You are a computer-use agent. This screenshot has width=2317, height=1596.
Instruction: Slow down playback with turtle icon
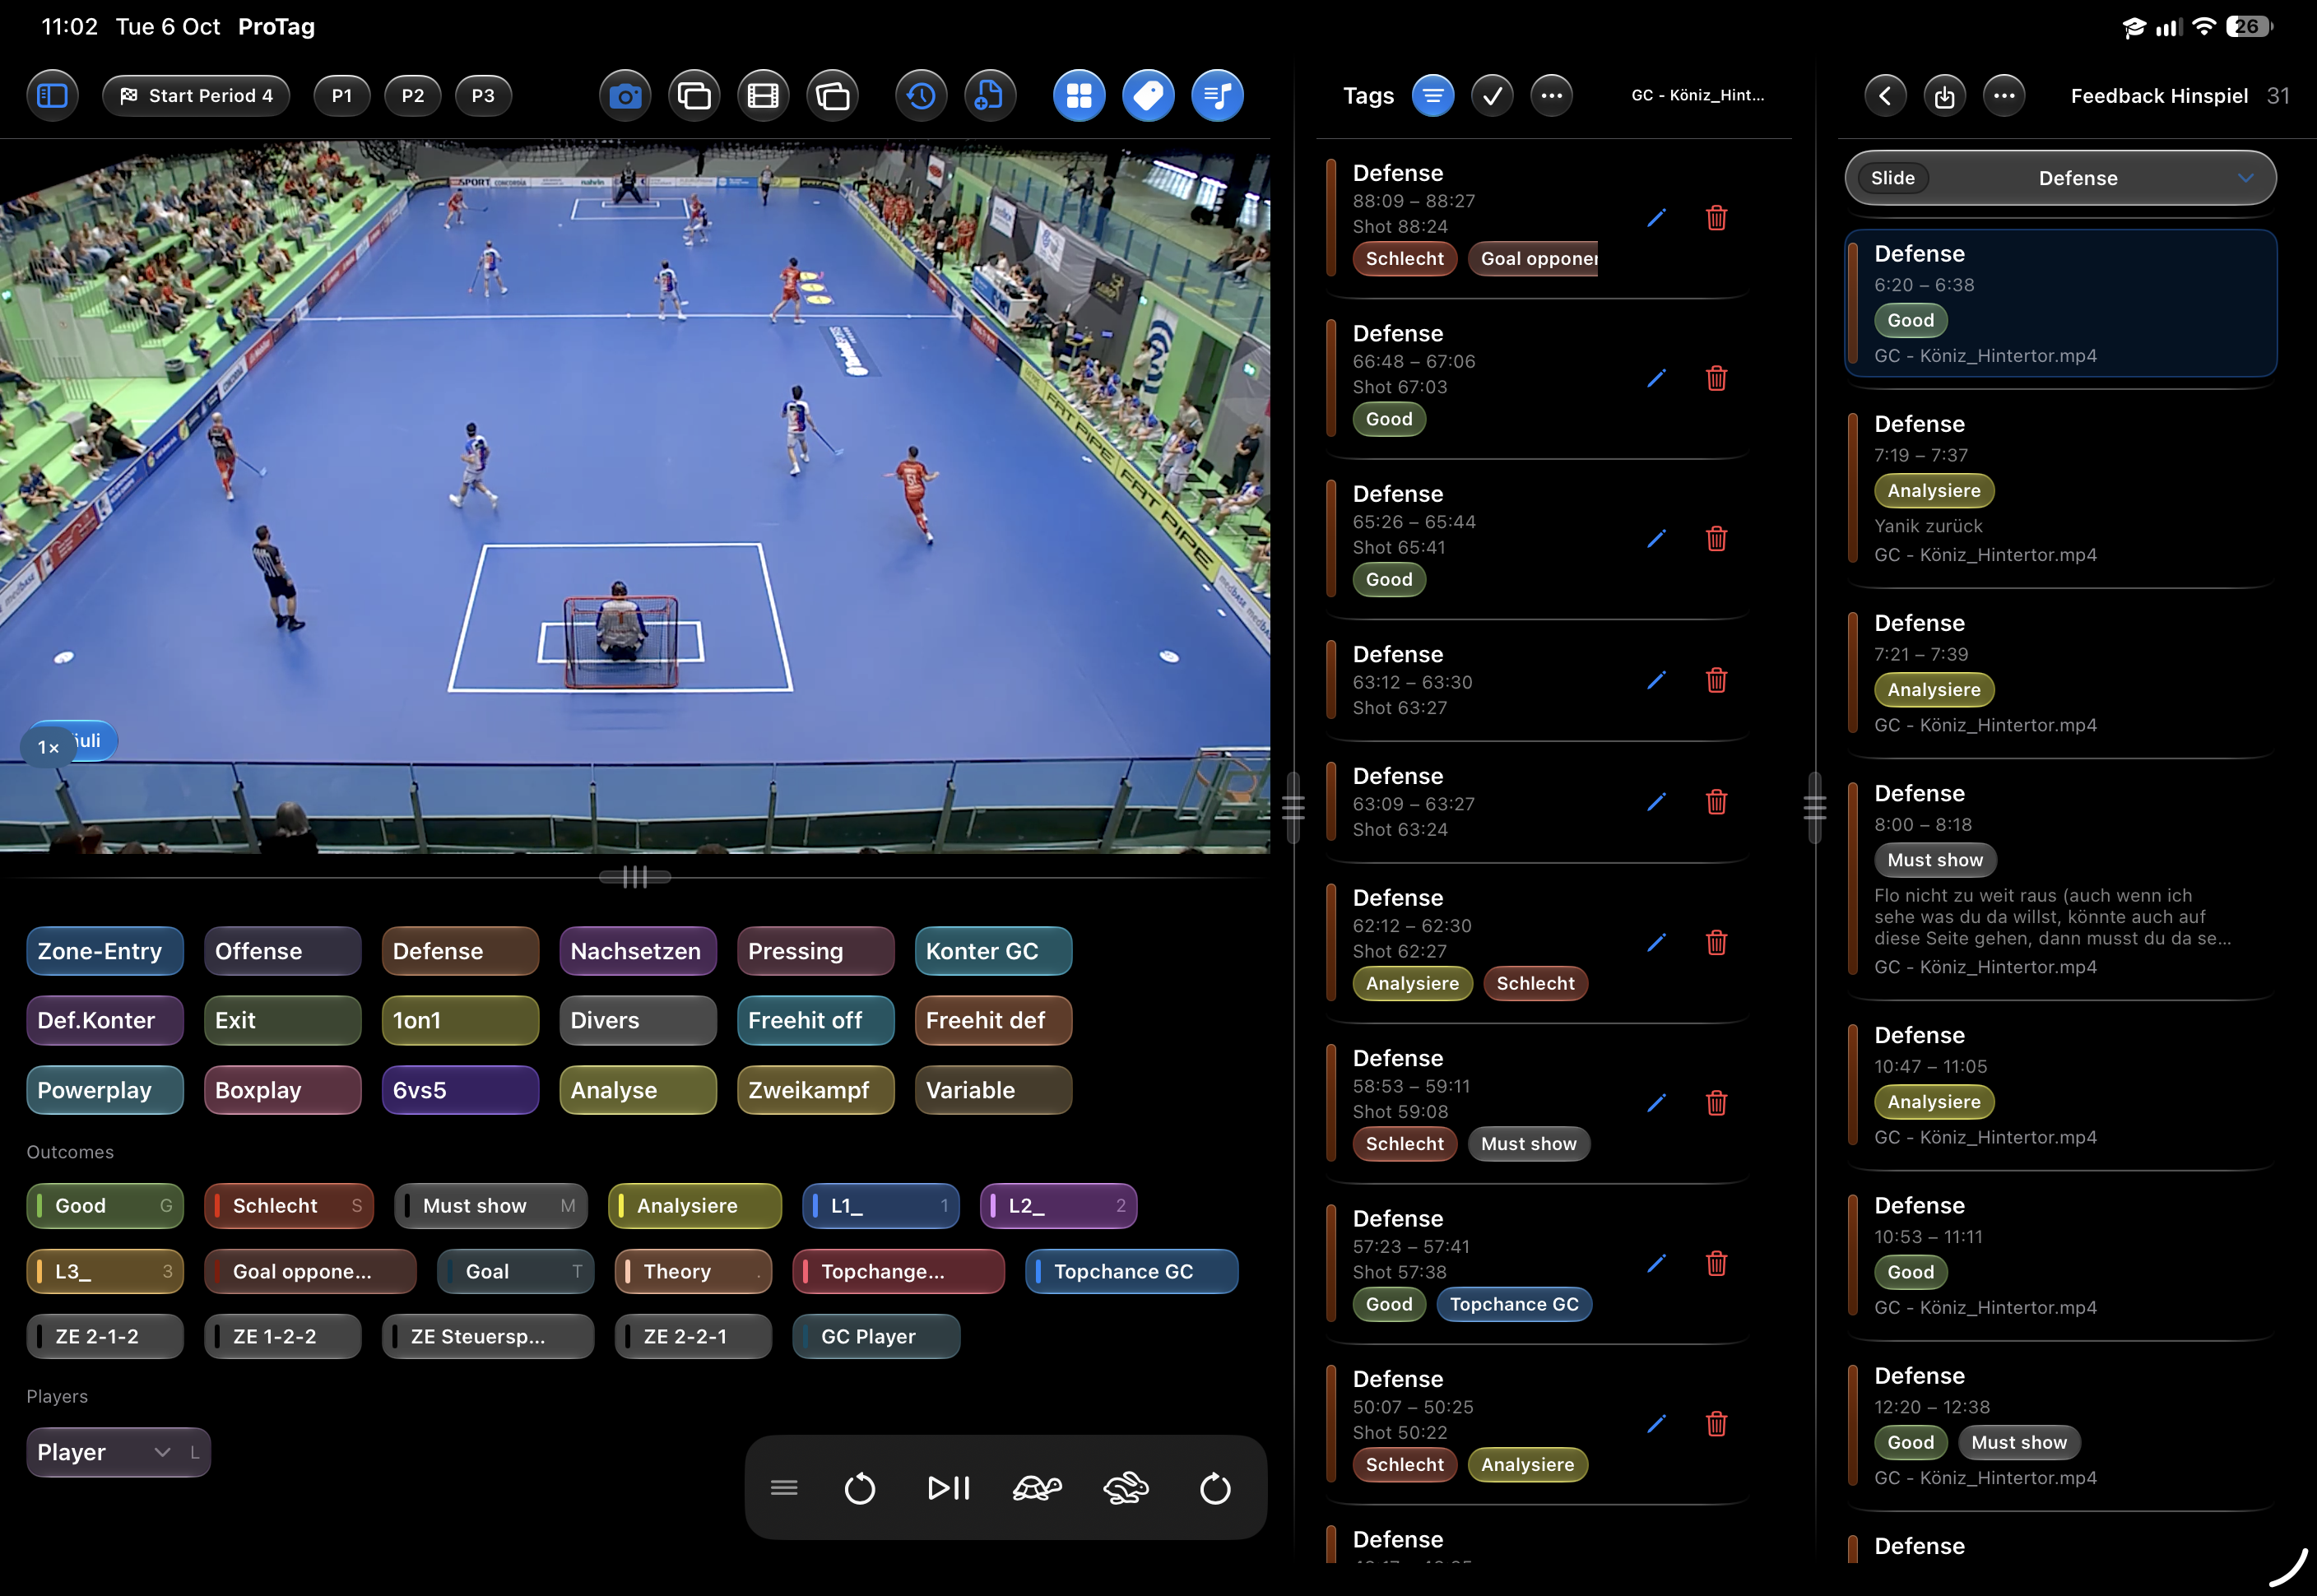[x=1037, y=1489]
